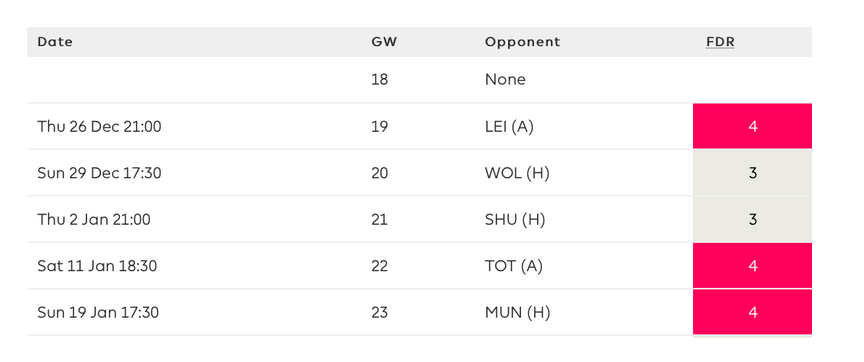Click gameweek number 23
The image size is (864, 362).
click(x=380, y=312)
